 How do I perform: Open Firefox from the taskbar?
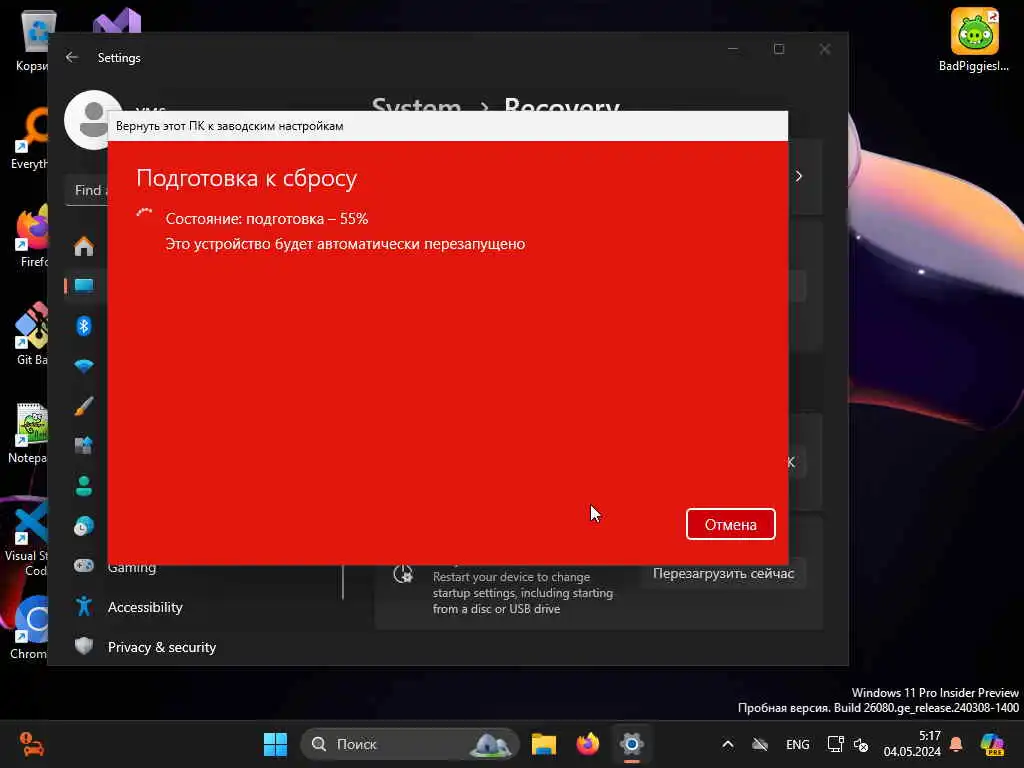tap(588, 744)
